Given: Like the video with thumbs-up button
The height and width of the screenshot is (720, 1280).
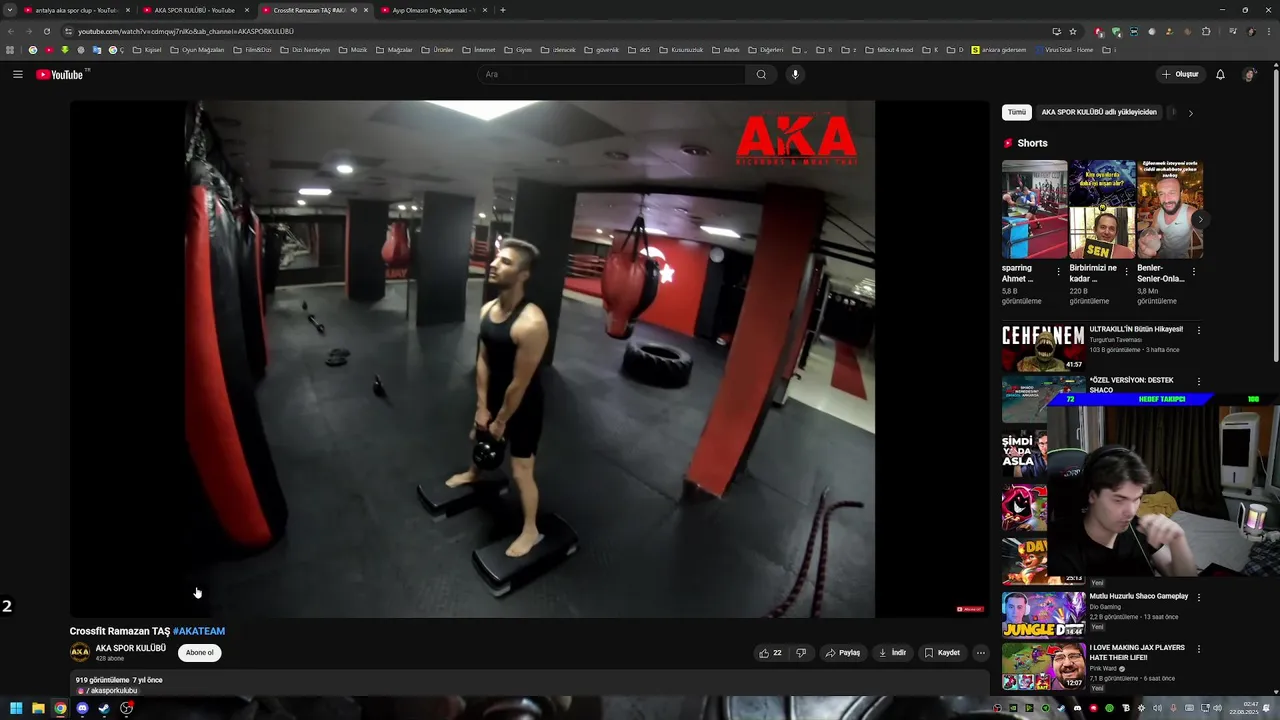Looking at the screenshot, I should tap(770, 653).
